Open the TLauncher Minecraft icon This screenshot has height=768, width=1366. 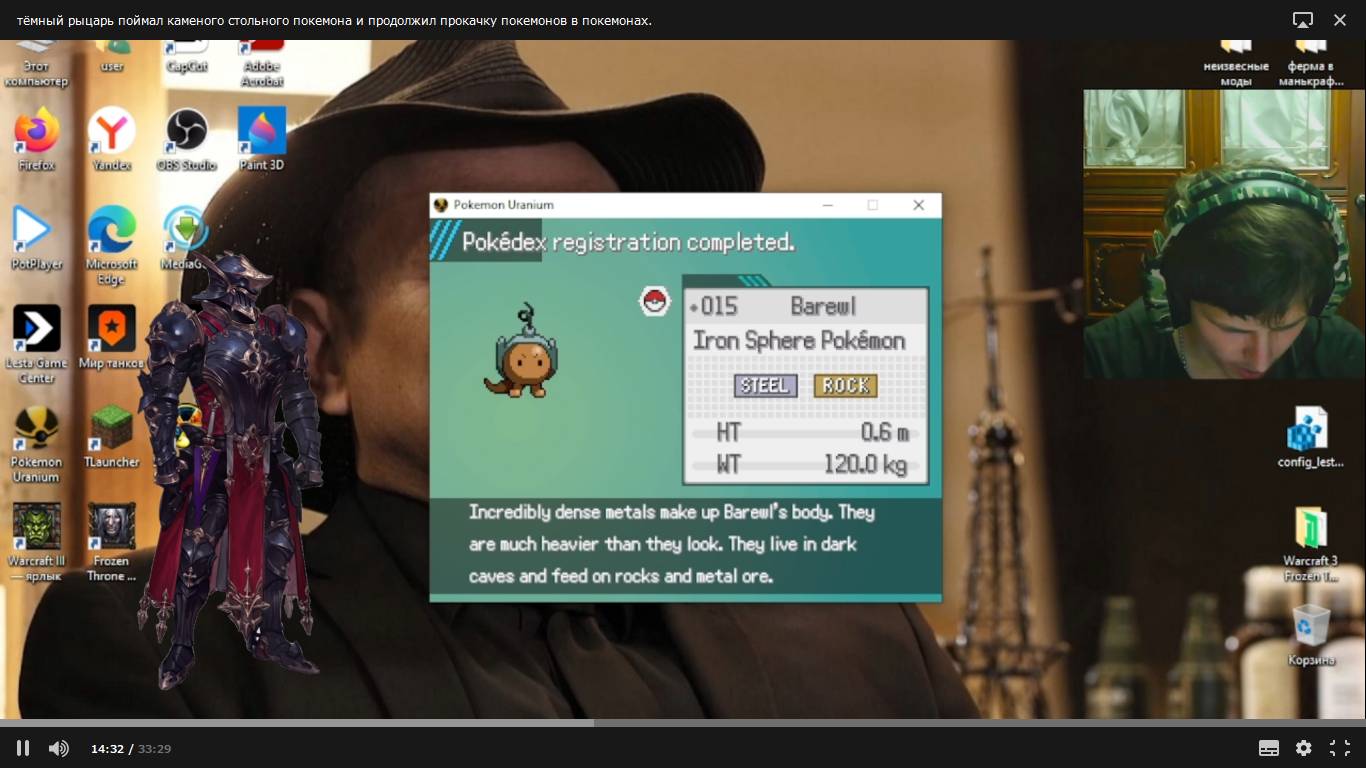click(112, 437)
